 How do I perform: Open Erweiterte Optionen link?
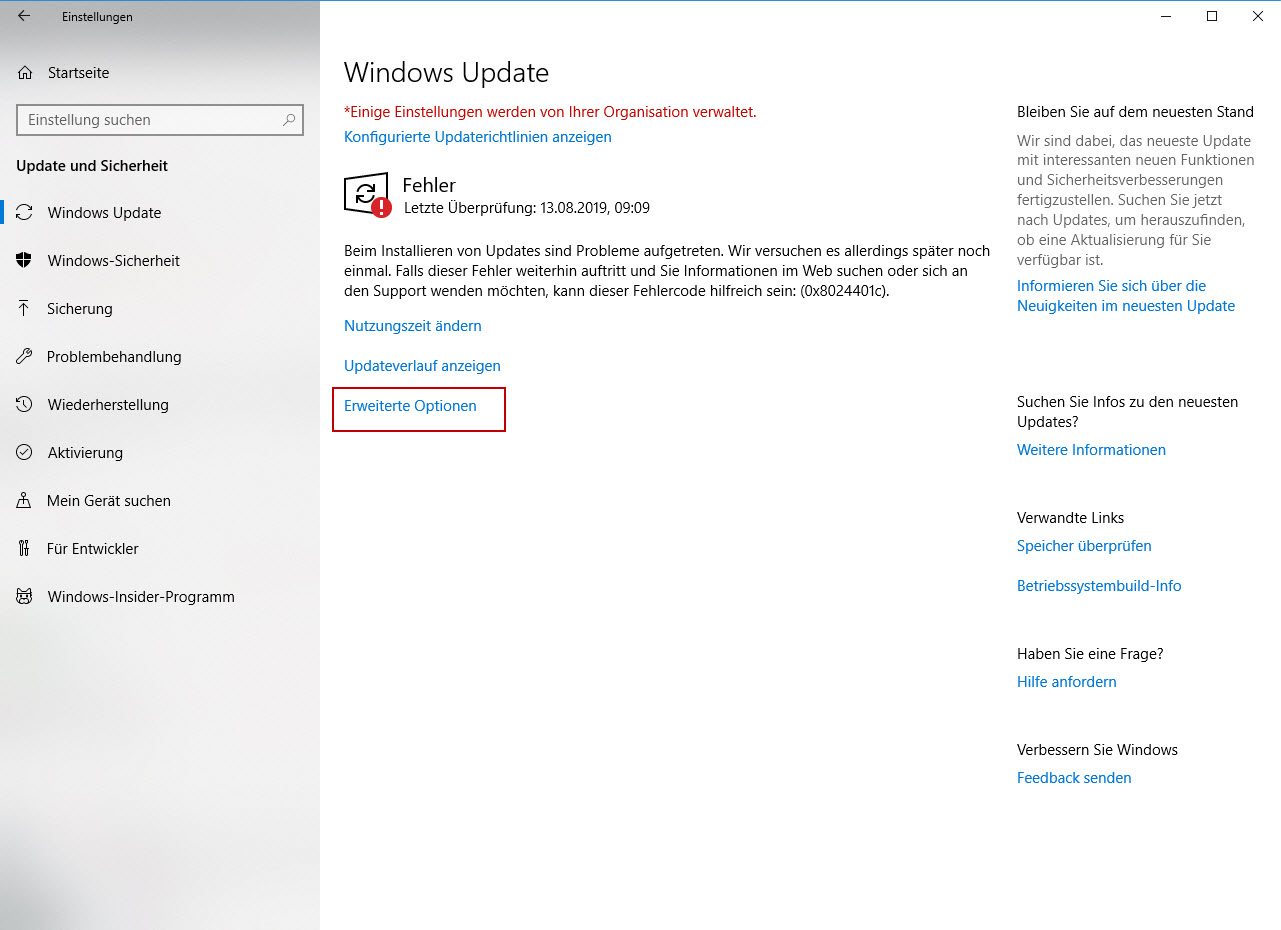click(410, 406)
